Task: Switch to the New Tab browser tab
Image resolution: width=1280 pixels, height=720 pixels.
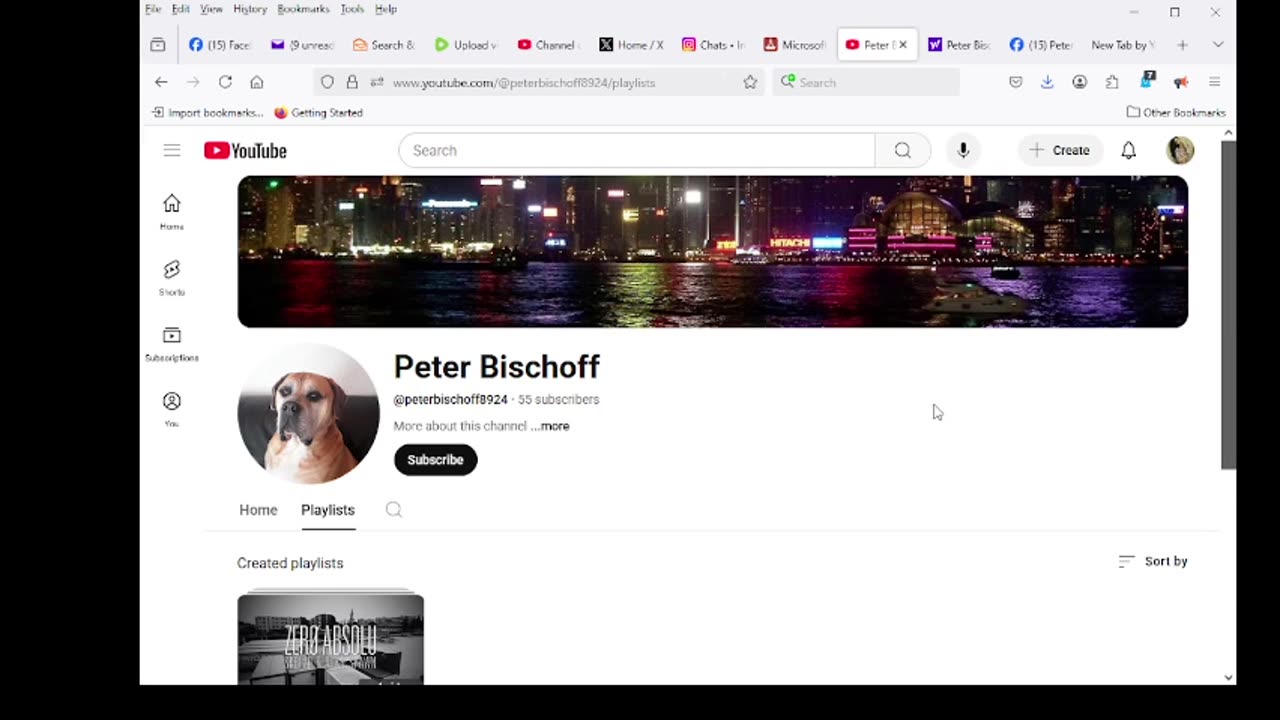Action: tap(1122, 45)
